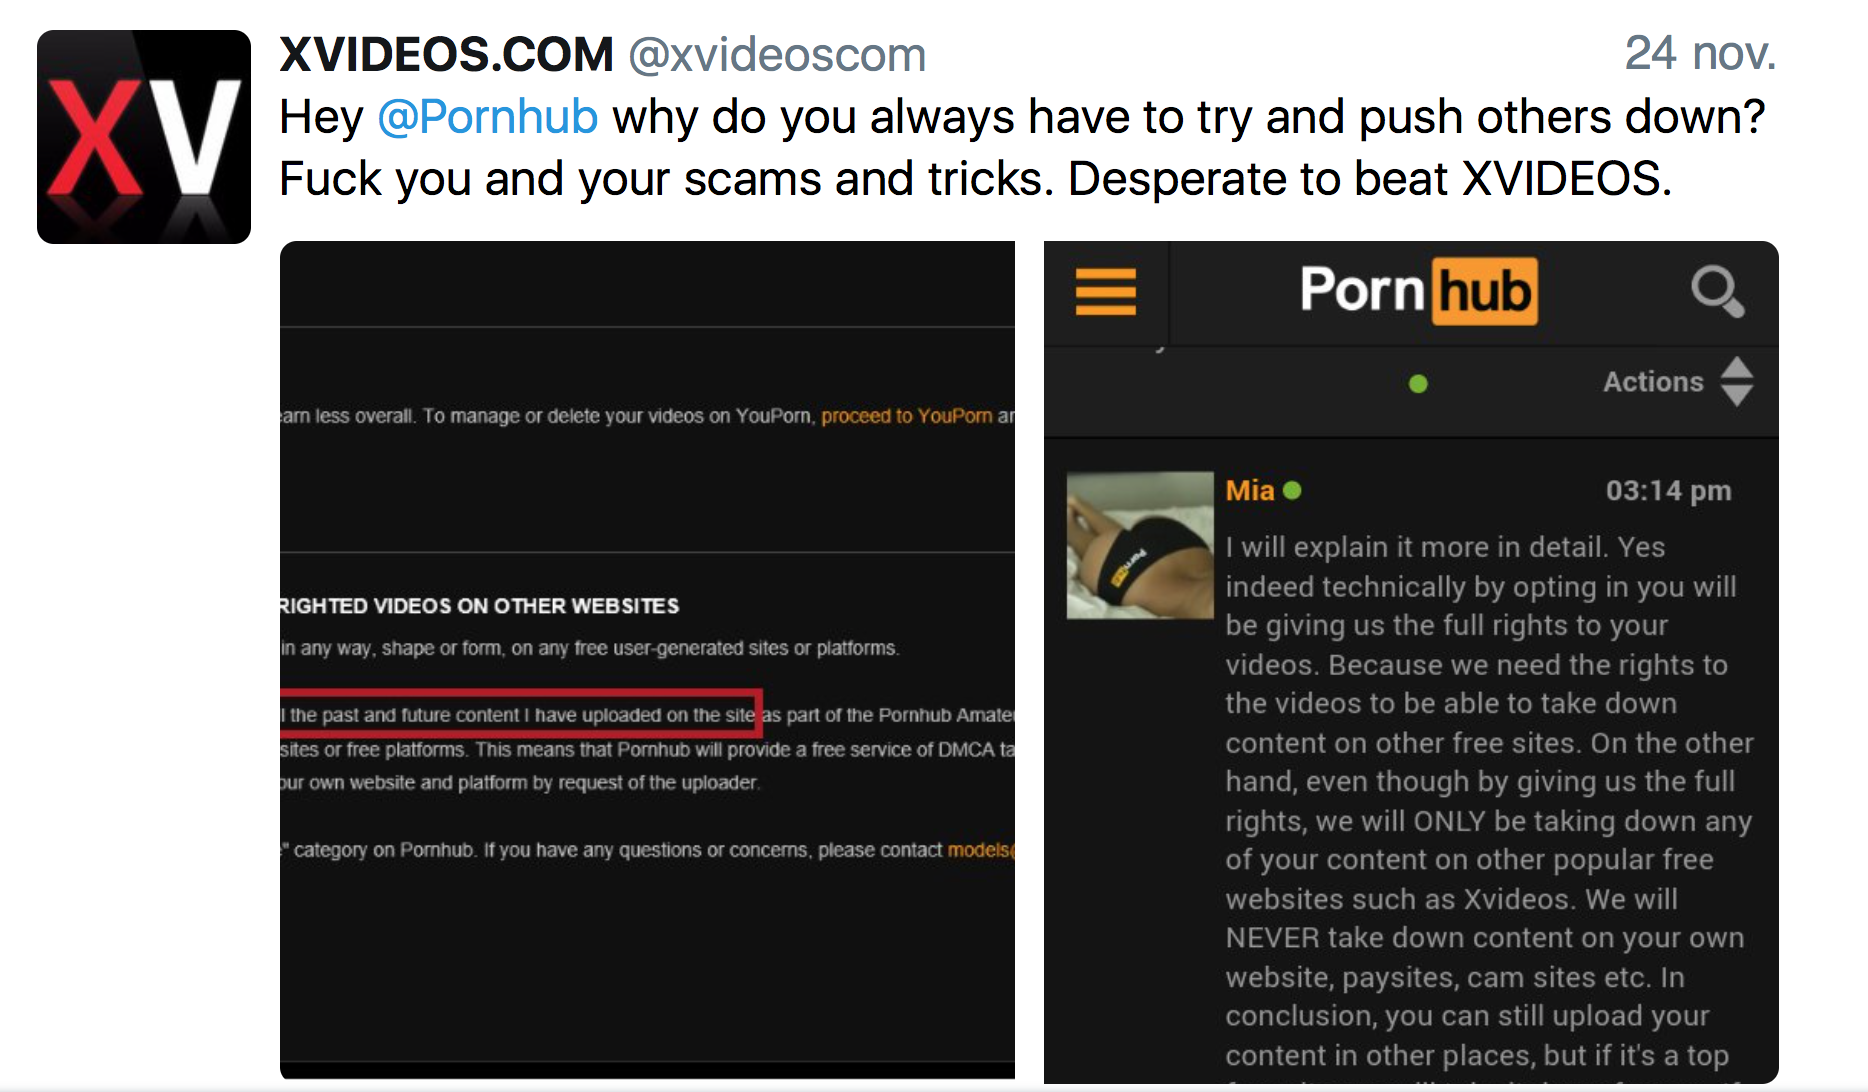
Task: Click the green online dot beside Actions
Action: point(1418,383)
